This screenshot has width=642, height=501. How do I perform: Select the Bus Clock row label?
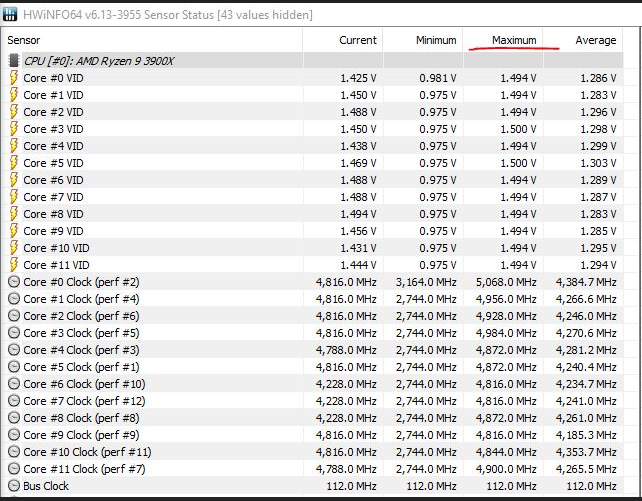tap(46, 486)
